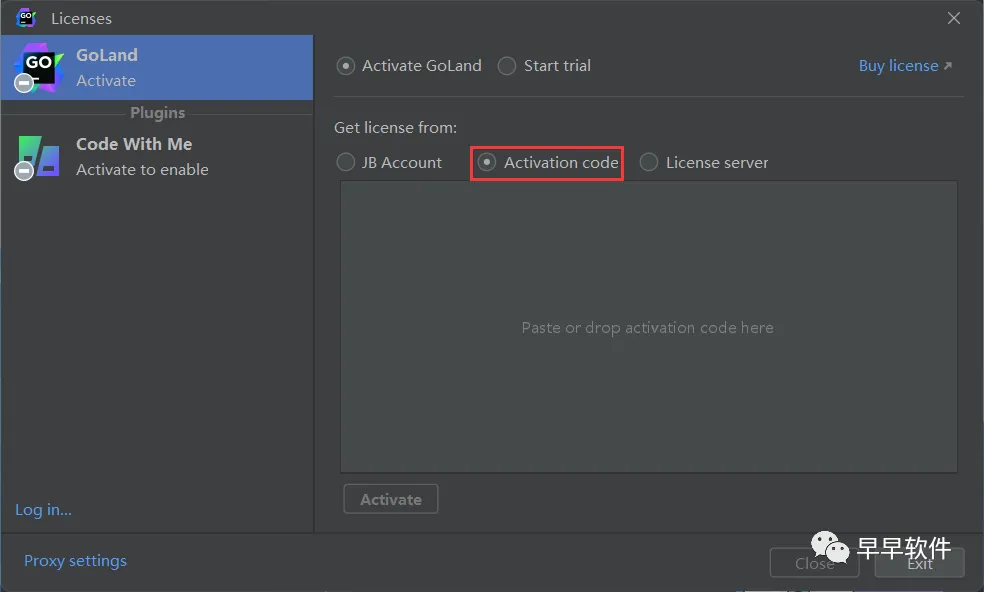Click the activation code paste area

coord(648,327)
